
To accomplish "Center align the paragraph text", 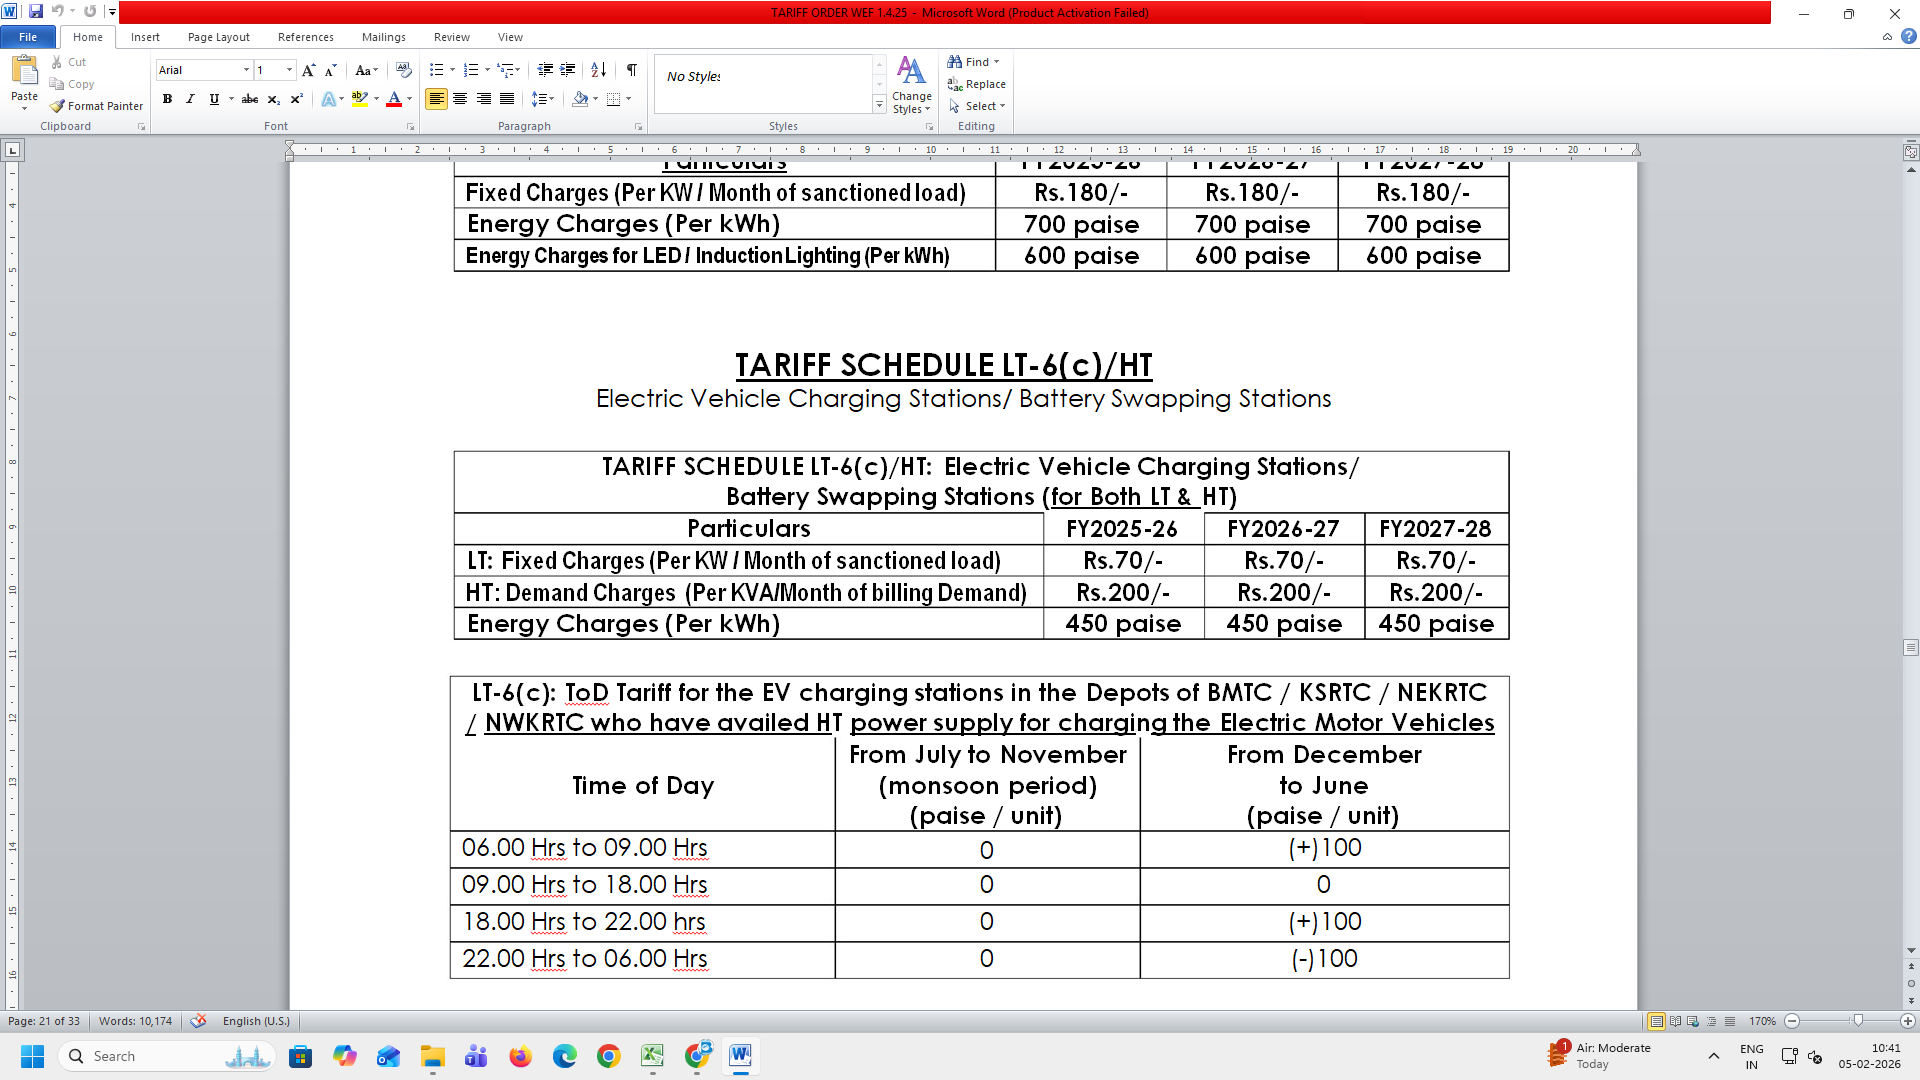I will point(460,99).
